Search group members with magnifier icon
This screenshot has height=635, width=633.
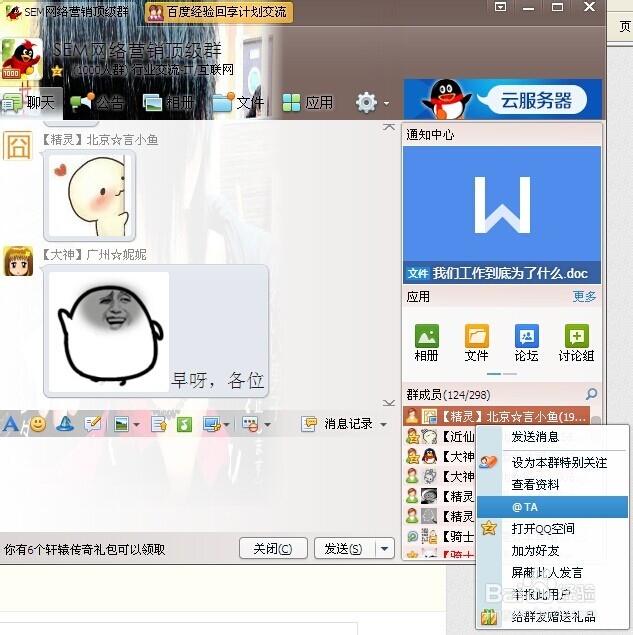pyautogui.click(x=591, y=394)
